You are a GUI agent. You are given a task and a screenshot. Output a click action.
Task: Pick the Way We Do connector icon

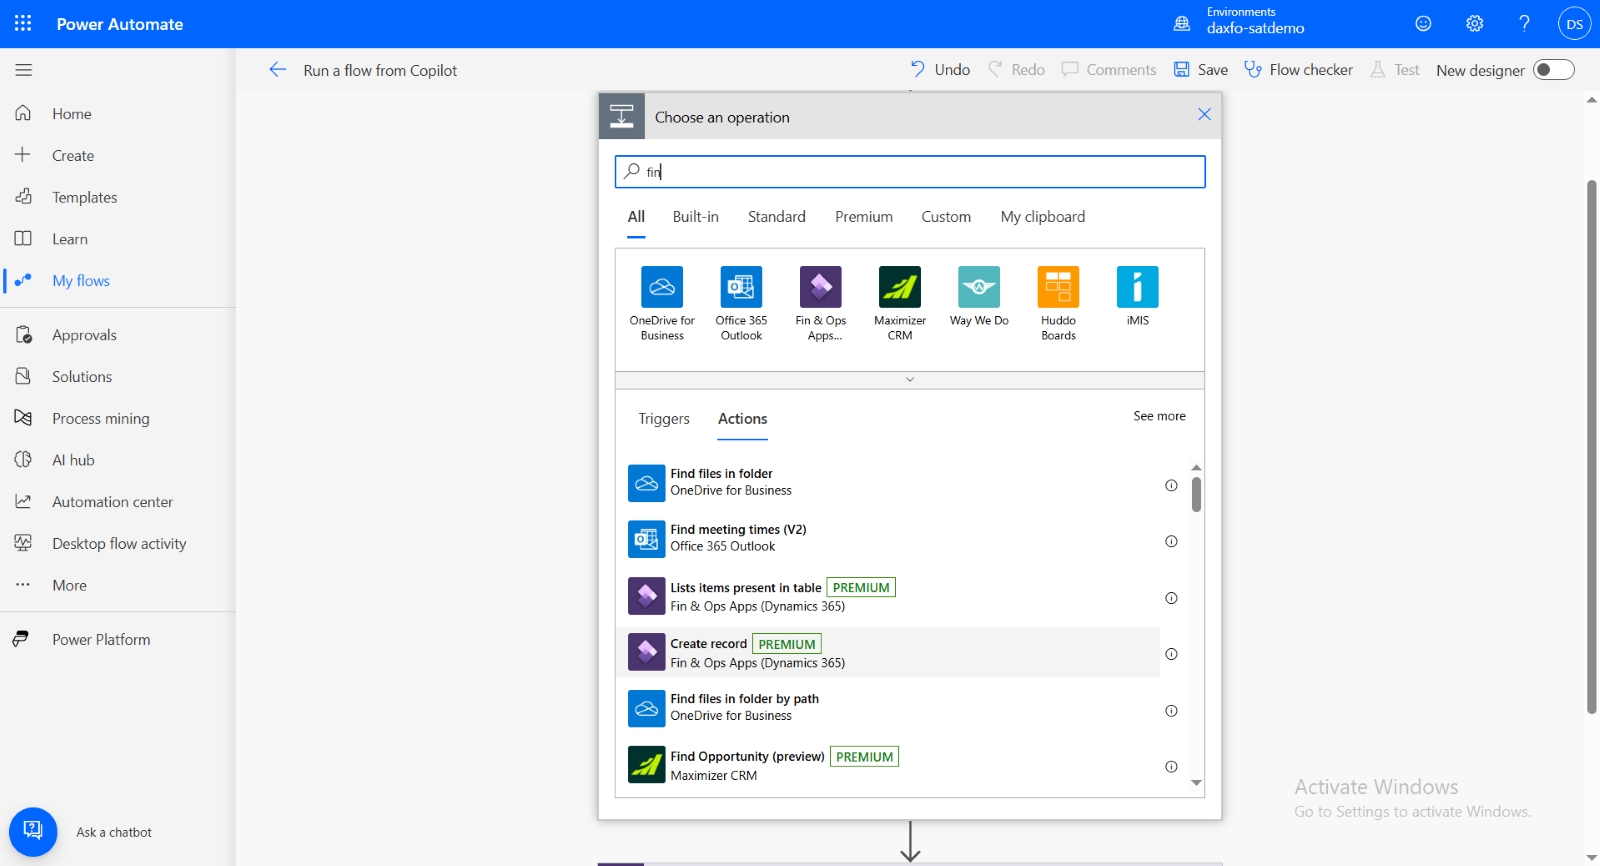tap(978, 287)
